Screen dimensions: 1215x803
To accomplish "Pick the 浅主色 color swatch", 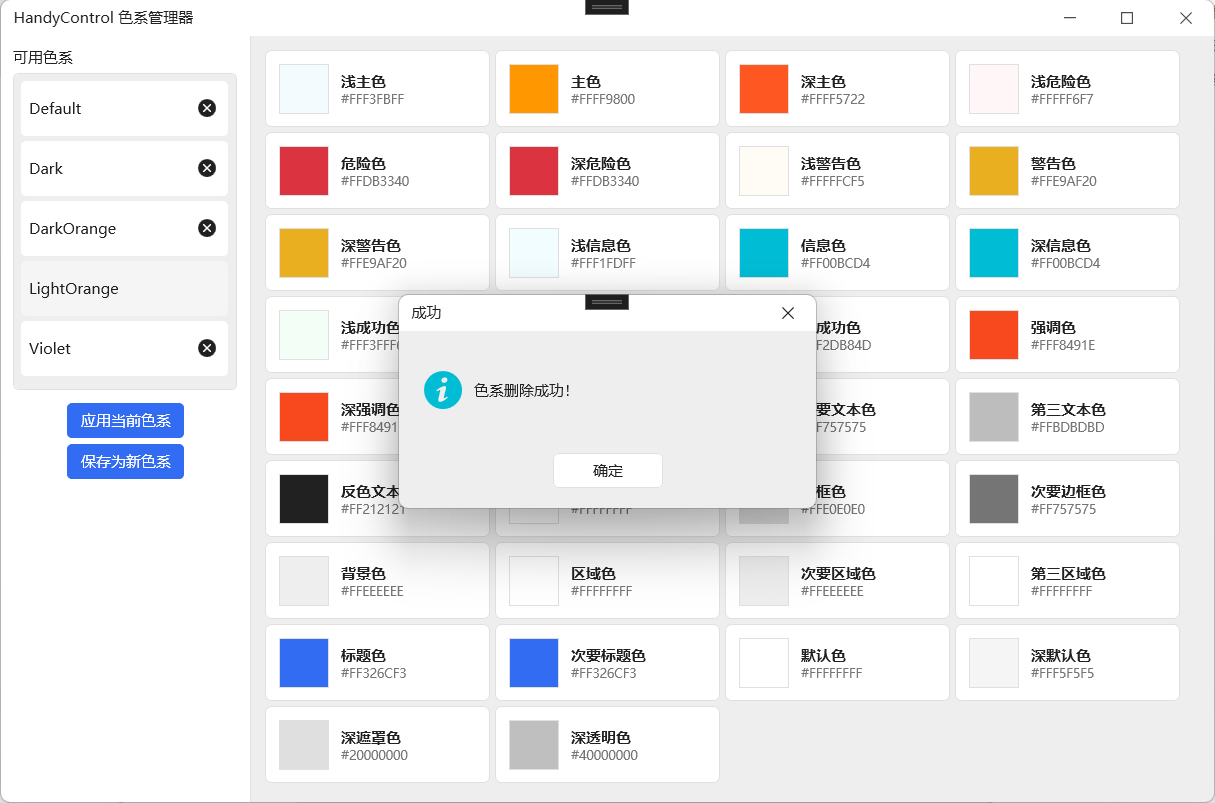I will (304, 89).
